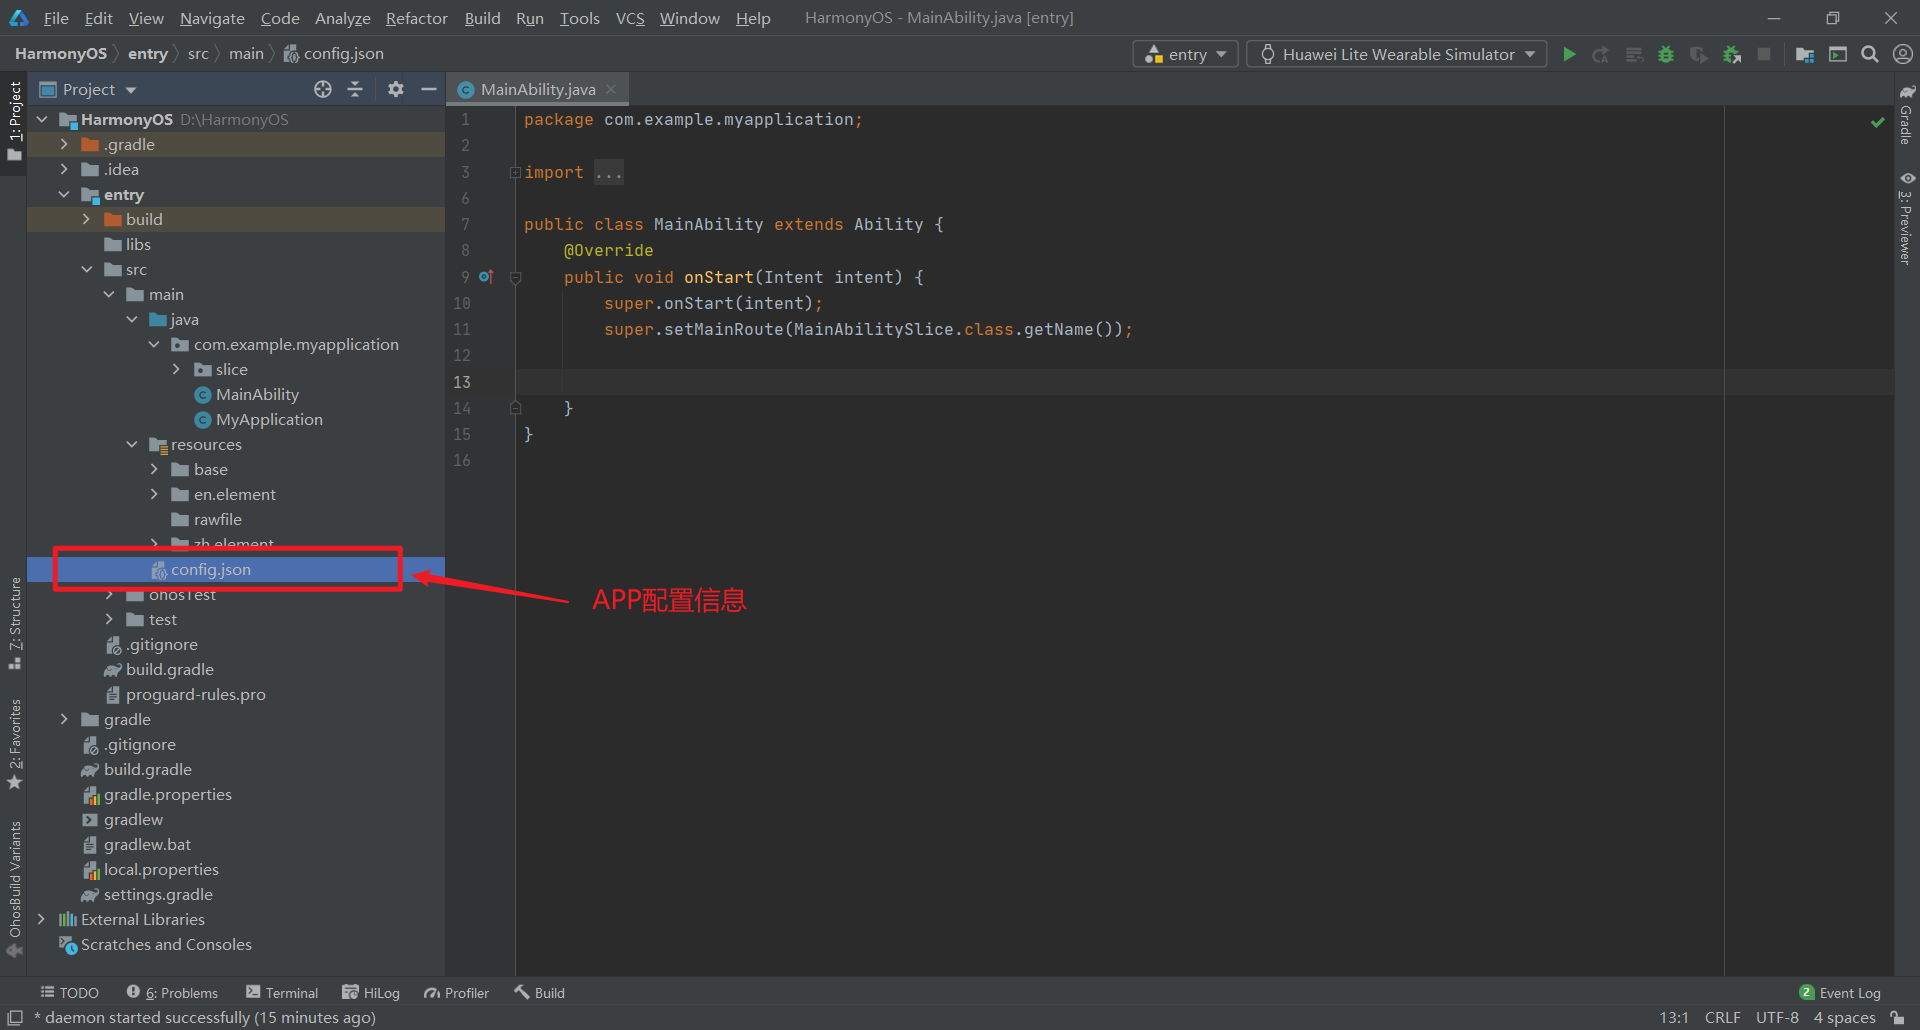The height and width of the screenshot is (1030, 1920).
Task: Toggle the tool window quick-access icon
Action: pos(15,1017)
